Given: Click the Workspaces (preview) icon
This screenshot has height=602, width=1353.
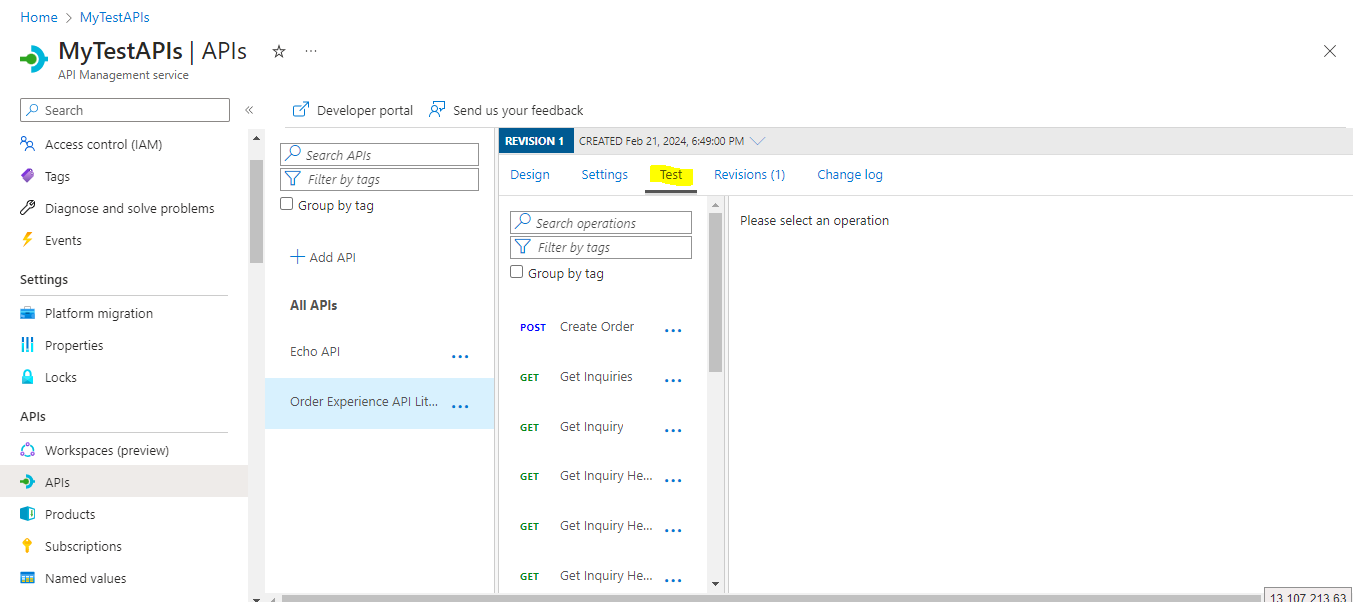Looking at the screenshot, I should pyautogui.click(x=28, y=450).
